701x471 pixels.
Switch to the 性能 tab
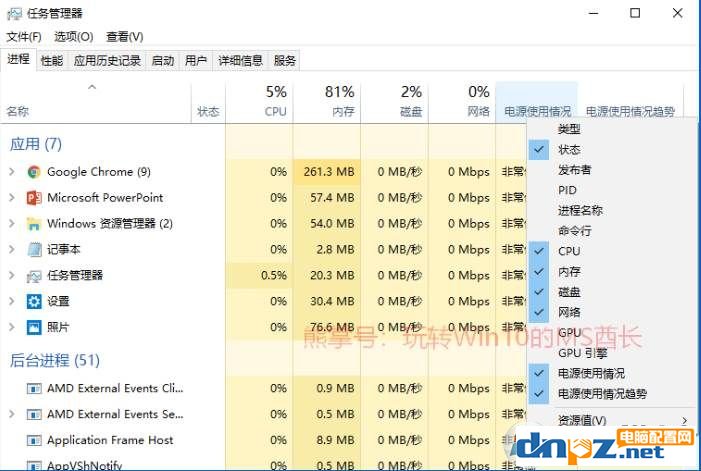coord(52,61)
